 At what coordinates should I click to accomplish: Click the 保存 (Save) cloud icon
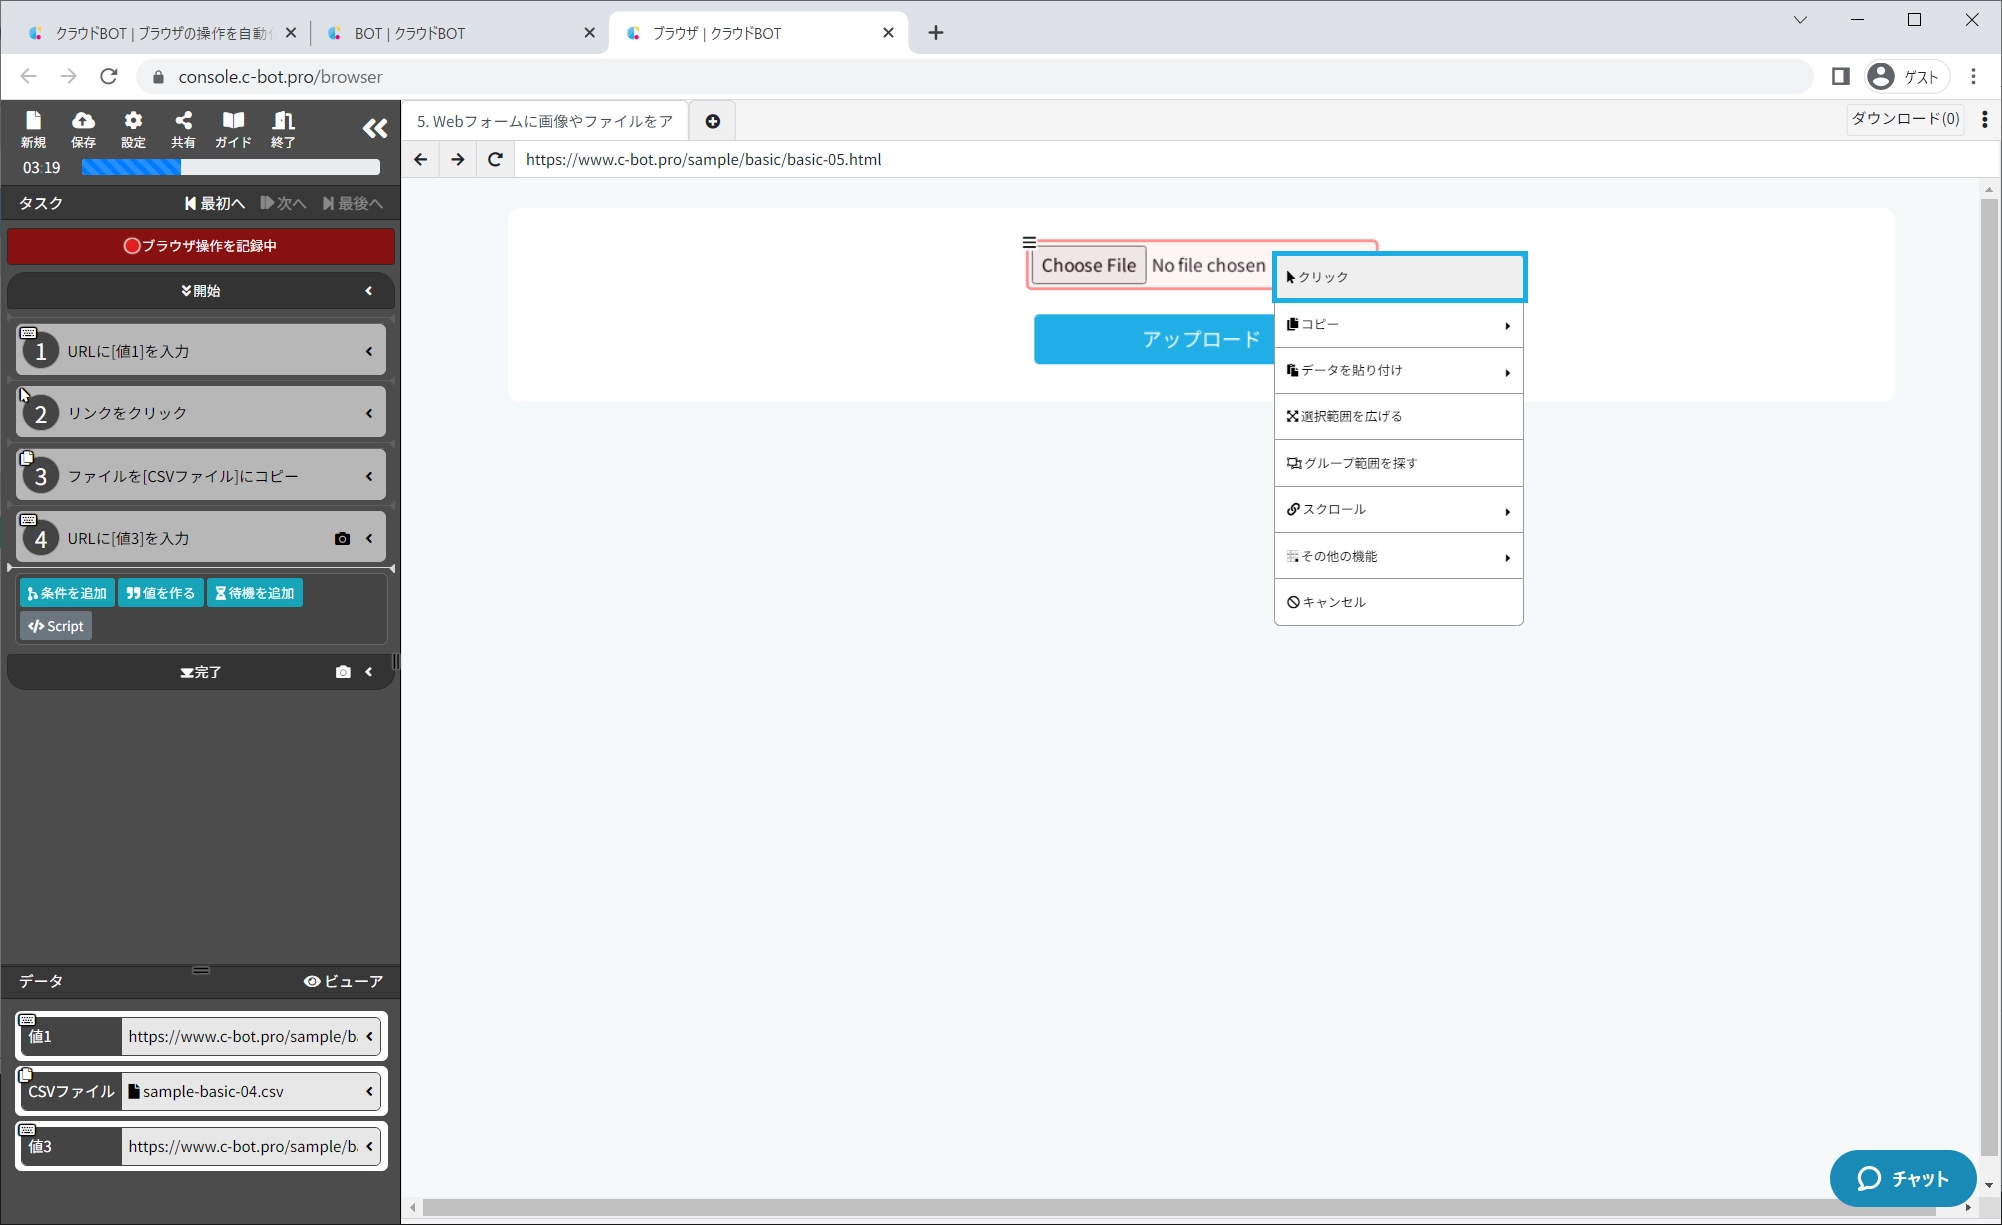click(83, 129)
